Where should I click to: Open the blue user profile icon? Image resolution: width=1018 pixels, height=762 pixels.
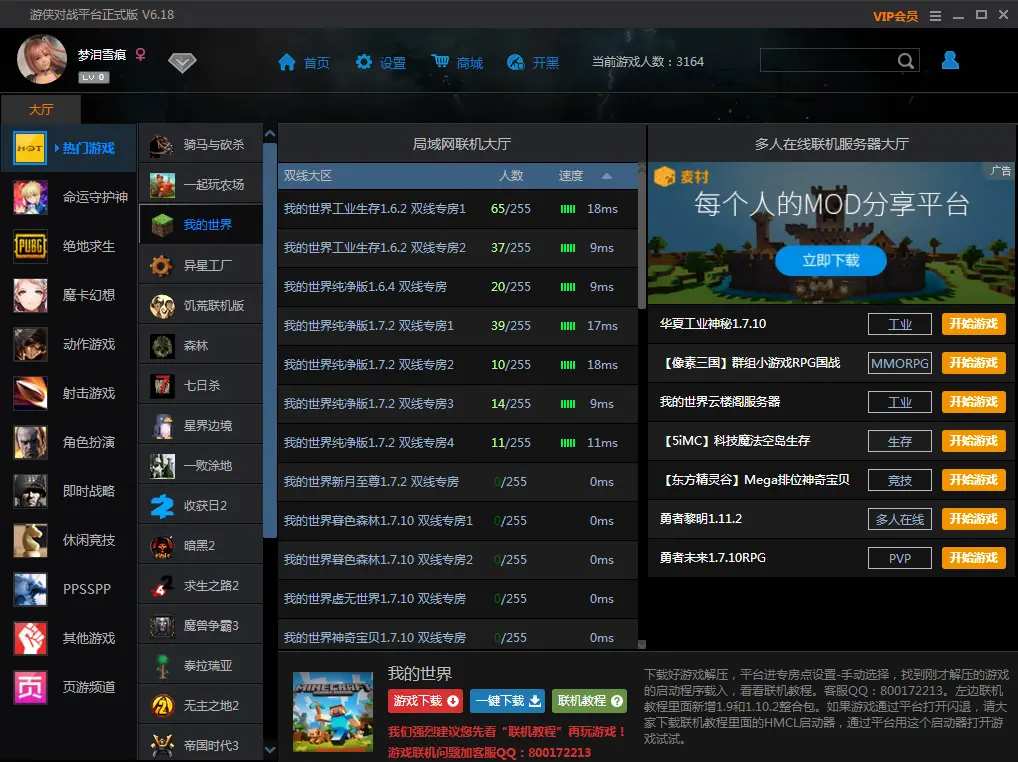(x=950, y=60)
